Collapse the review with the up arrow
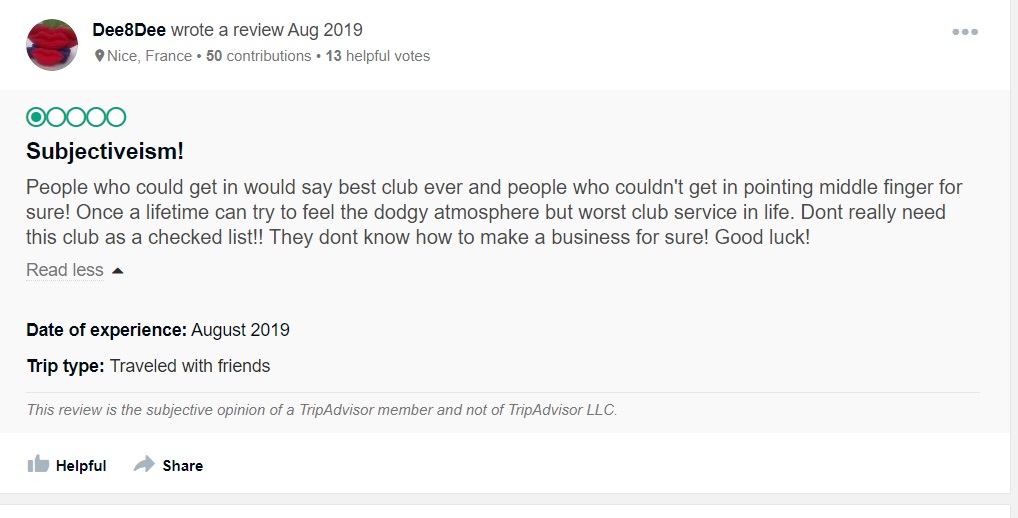 tap(118, 270)
